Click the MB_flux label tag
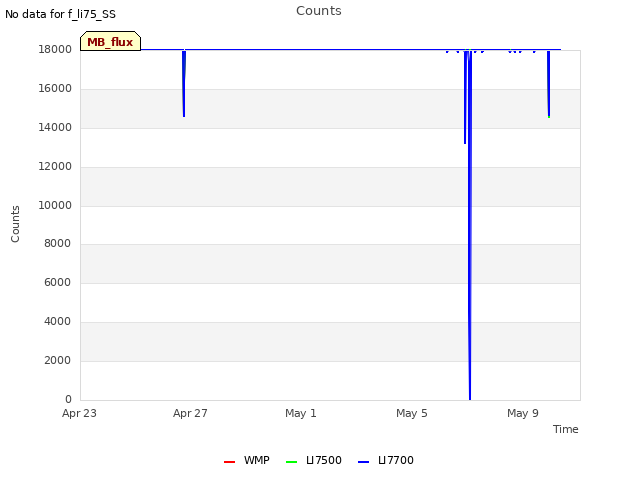Viewport: 640px width, 480px height. point(110,41)
